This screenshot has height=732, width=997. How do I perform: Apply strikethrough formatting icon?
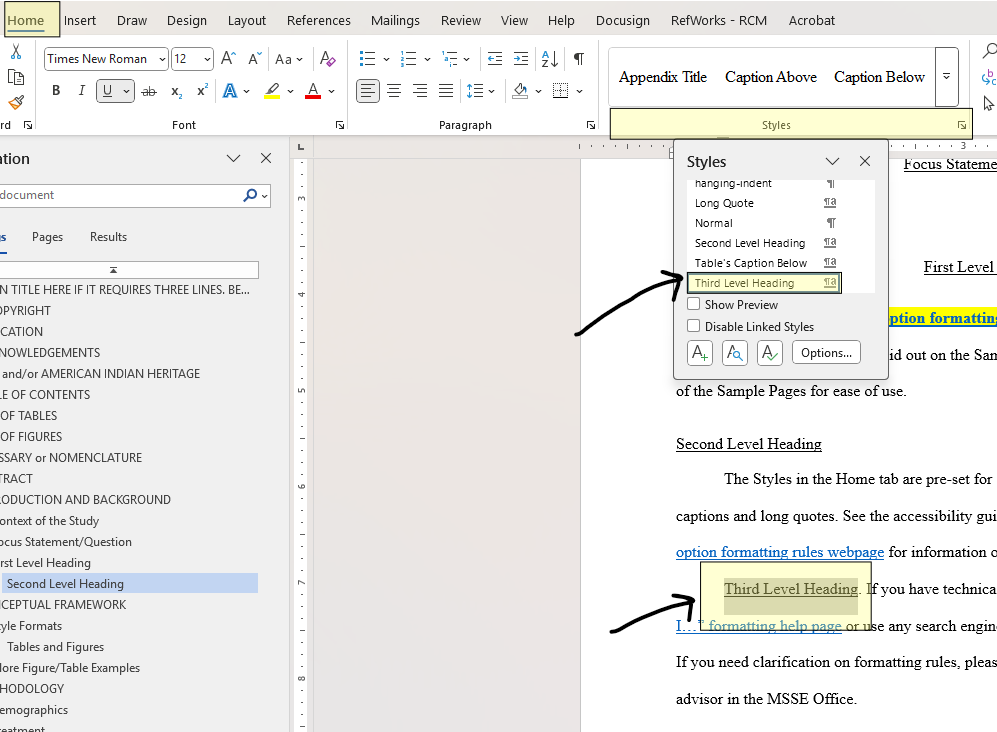(150, 90)
